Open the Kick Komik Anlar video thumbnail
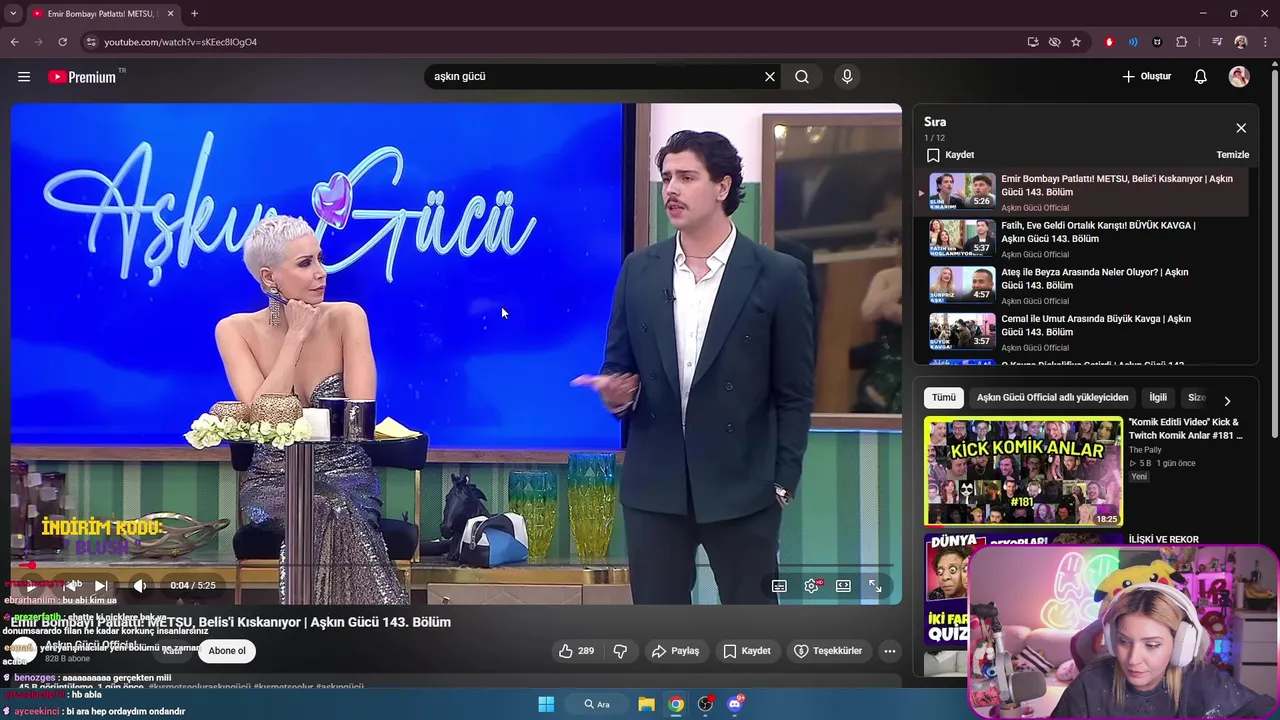This screenshot has width=1280, height=720. coord(1023,471)
